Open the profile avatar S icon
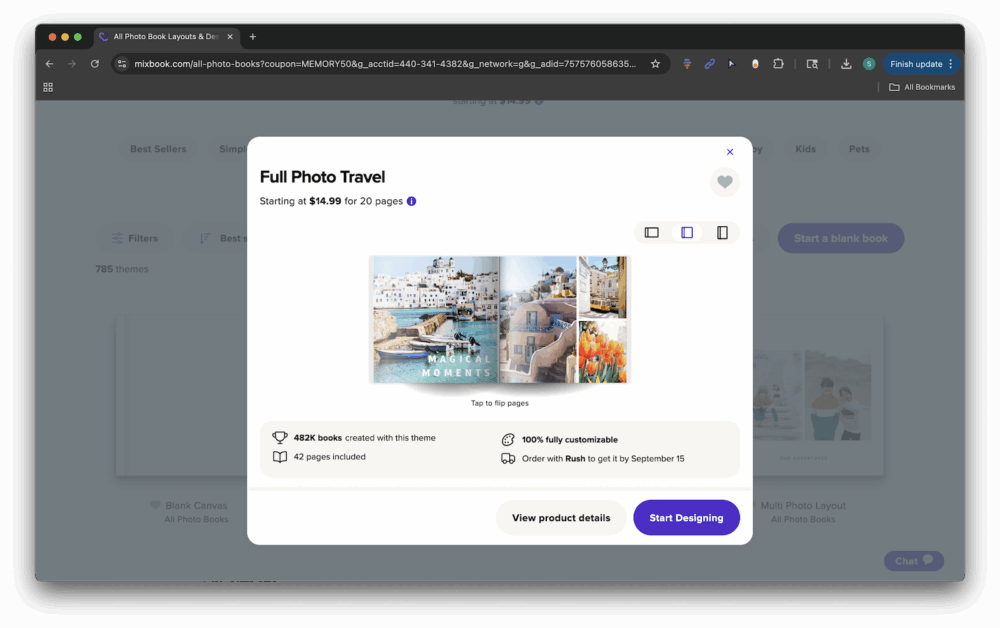The width and height of the screenshot is (1000, 628). tap(869, 64)
